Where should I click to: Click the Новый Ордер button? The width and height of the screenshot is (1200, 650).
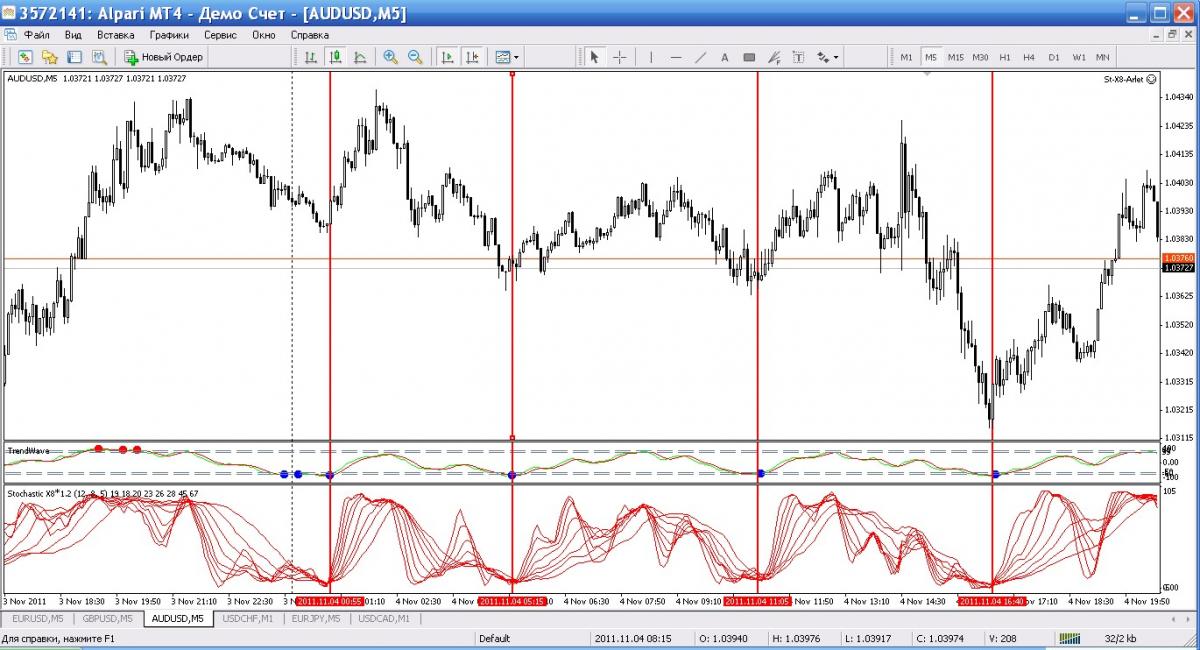tap(164, 57)
